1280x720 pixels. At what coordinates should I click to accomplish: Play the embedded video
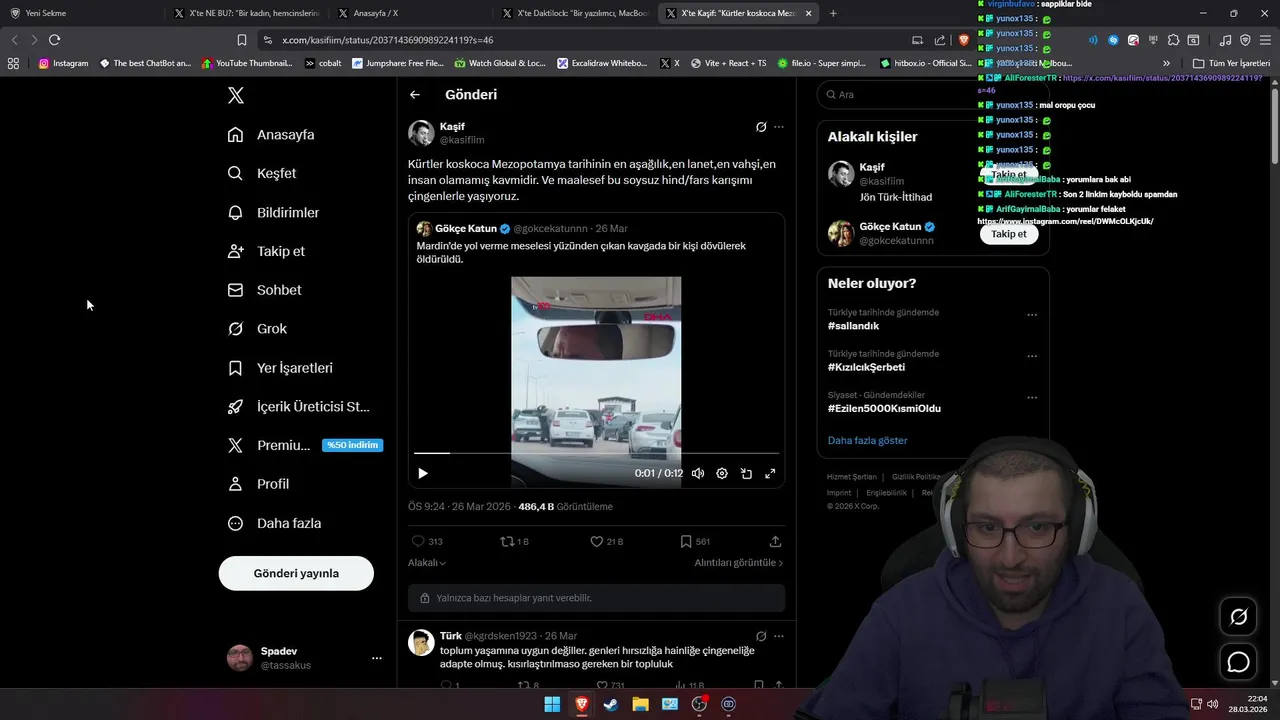pyautogui.click(x=423, y=473)
